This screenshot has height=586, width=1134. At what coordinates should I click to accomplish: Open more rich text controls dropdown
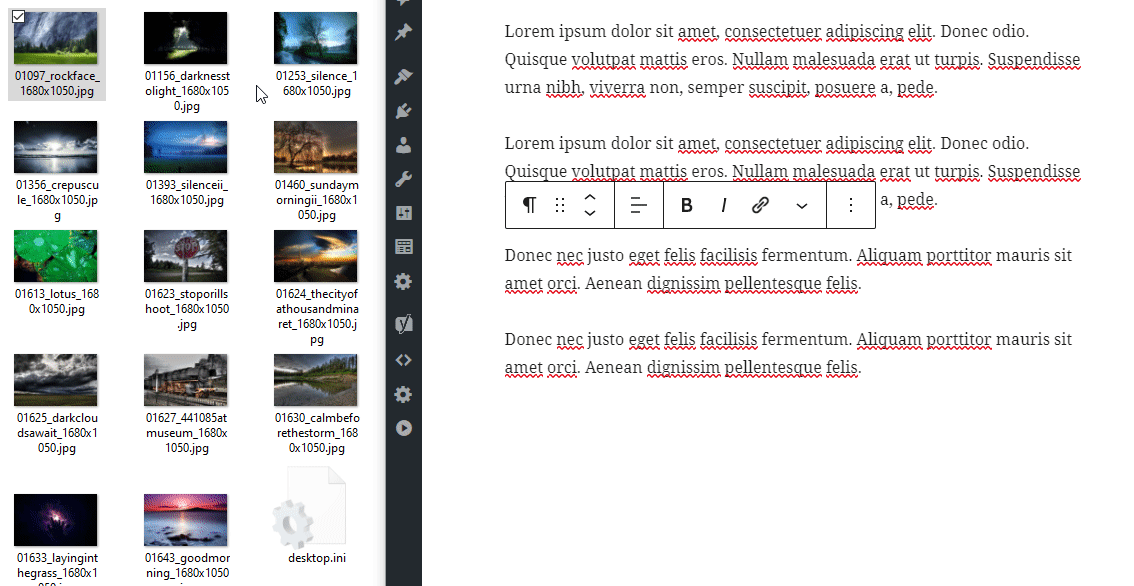801,205
